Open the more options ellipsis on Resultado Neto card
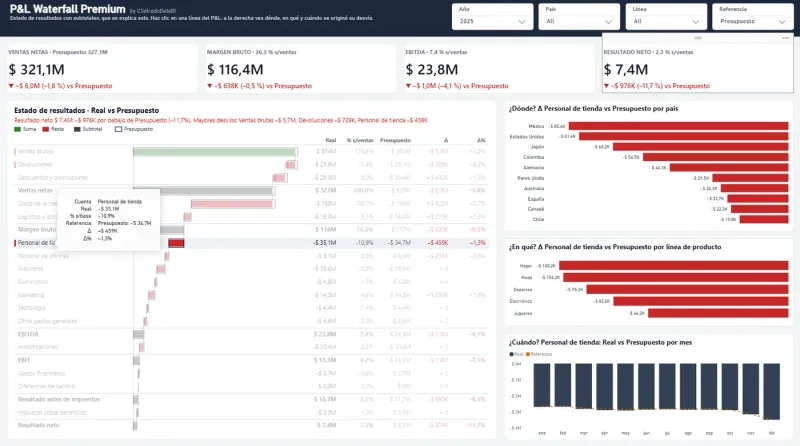800x446 pixels. tap(785, 38)
